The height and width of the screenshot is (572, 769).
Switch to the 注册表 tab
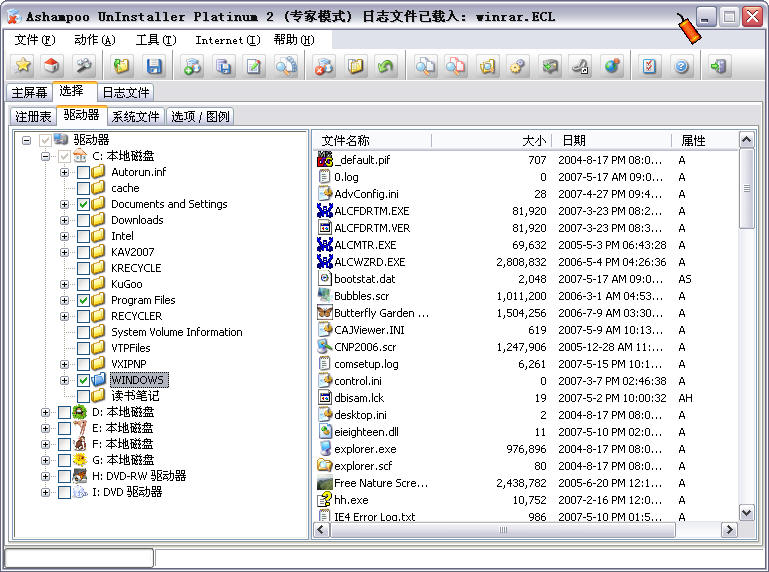(x=33, y=116)
